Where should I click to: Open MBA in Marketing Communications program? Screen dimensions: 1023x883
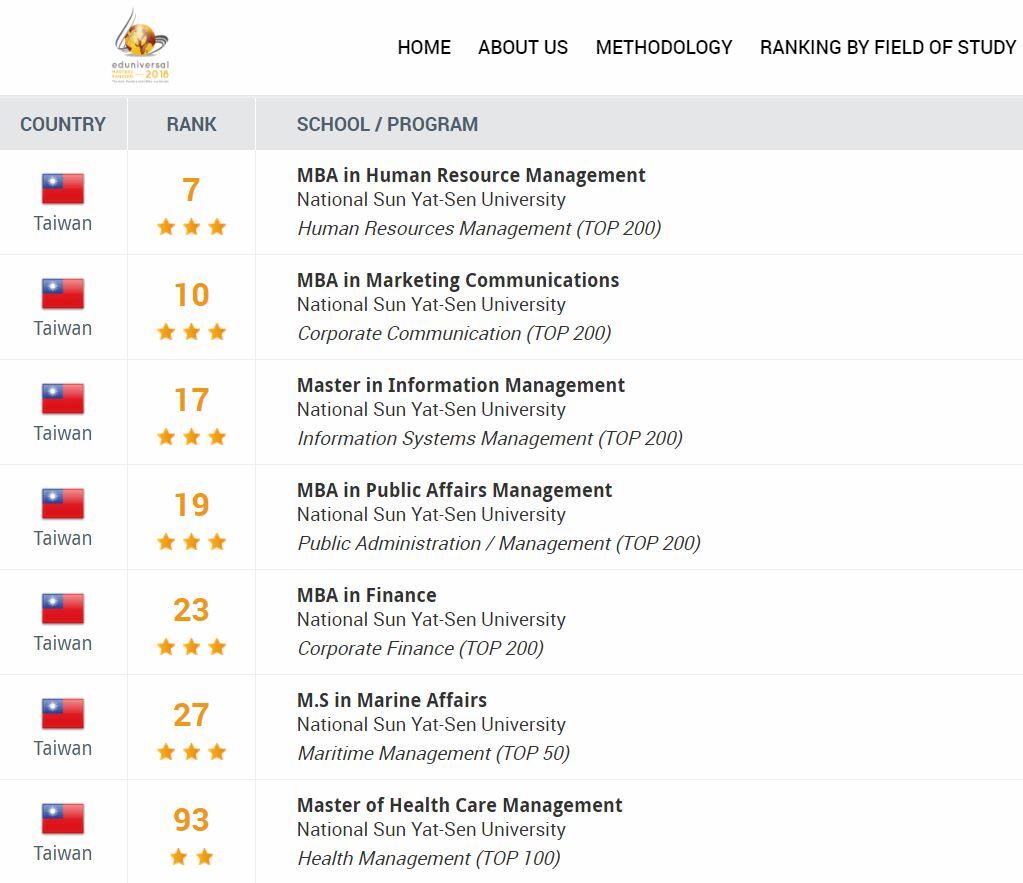tap(457, 280)
